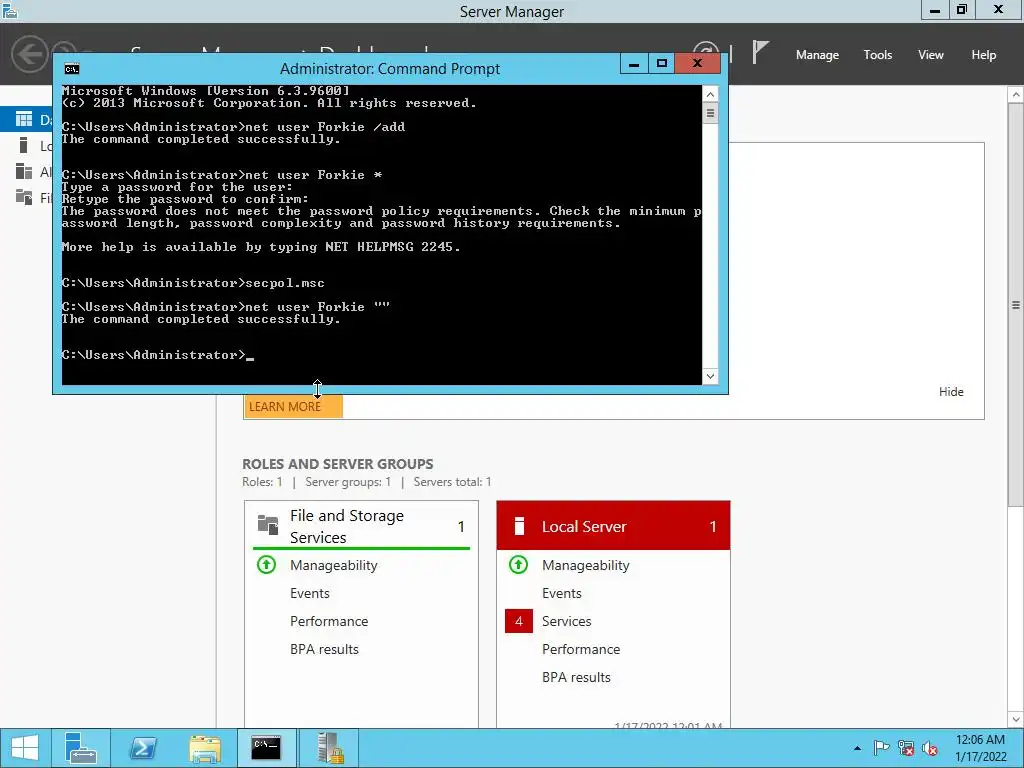Screen dimensions: 1024x768
Task: Open Performance under Local Server
Action: [x=581, y=649]
